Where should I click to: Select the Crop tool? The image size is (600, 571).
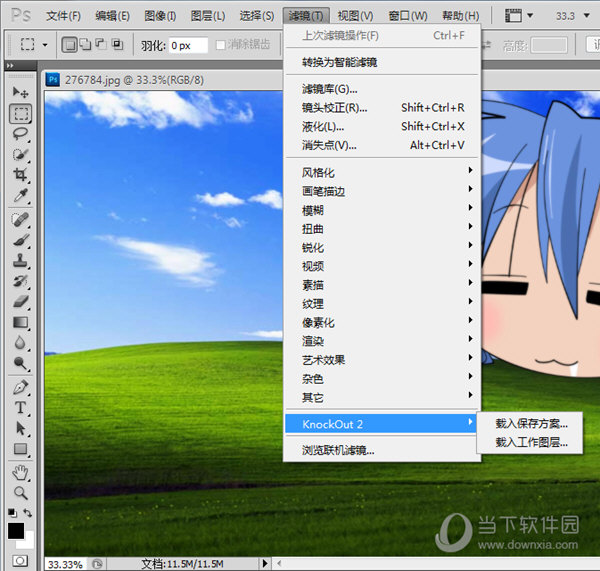tap(20, 175)
